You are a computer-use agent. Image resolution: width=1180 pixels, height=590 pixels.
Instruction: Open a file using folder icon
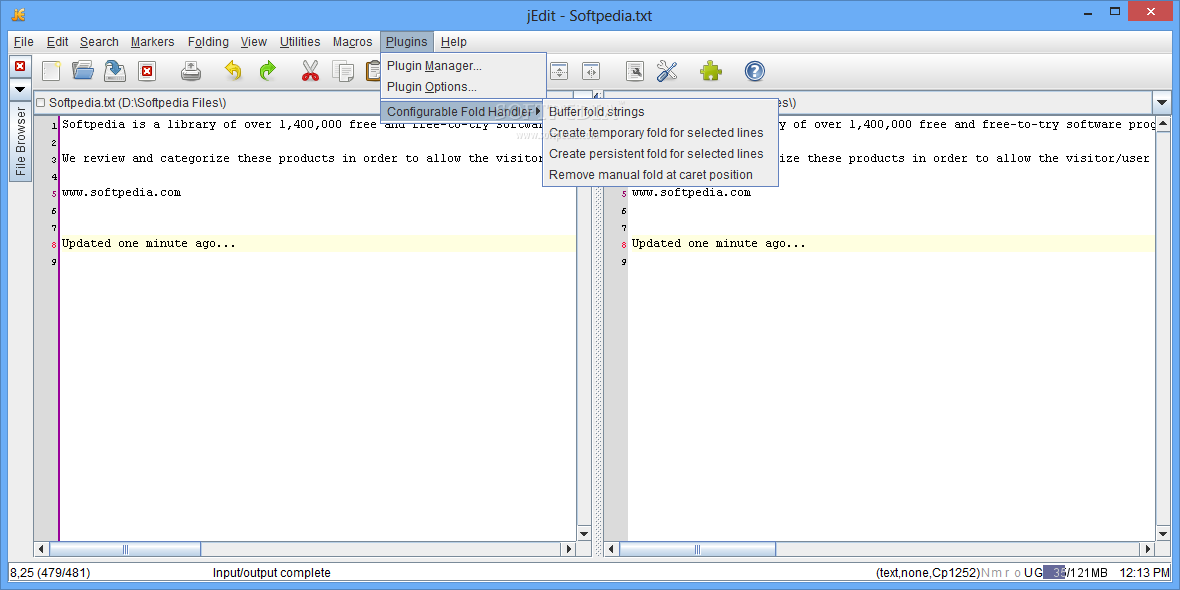(x=83, y=71)
